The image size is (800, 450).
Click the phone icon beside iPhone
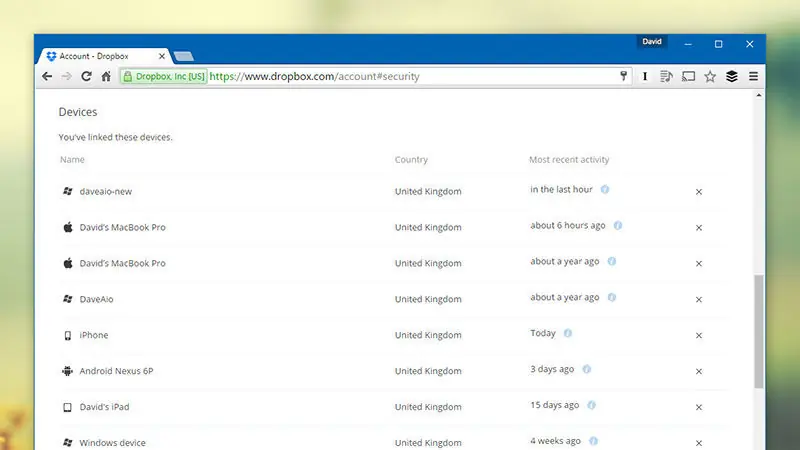(67, 335)
